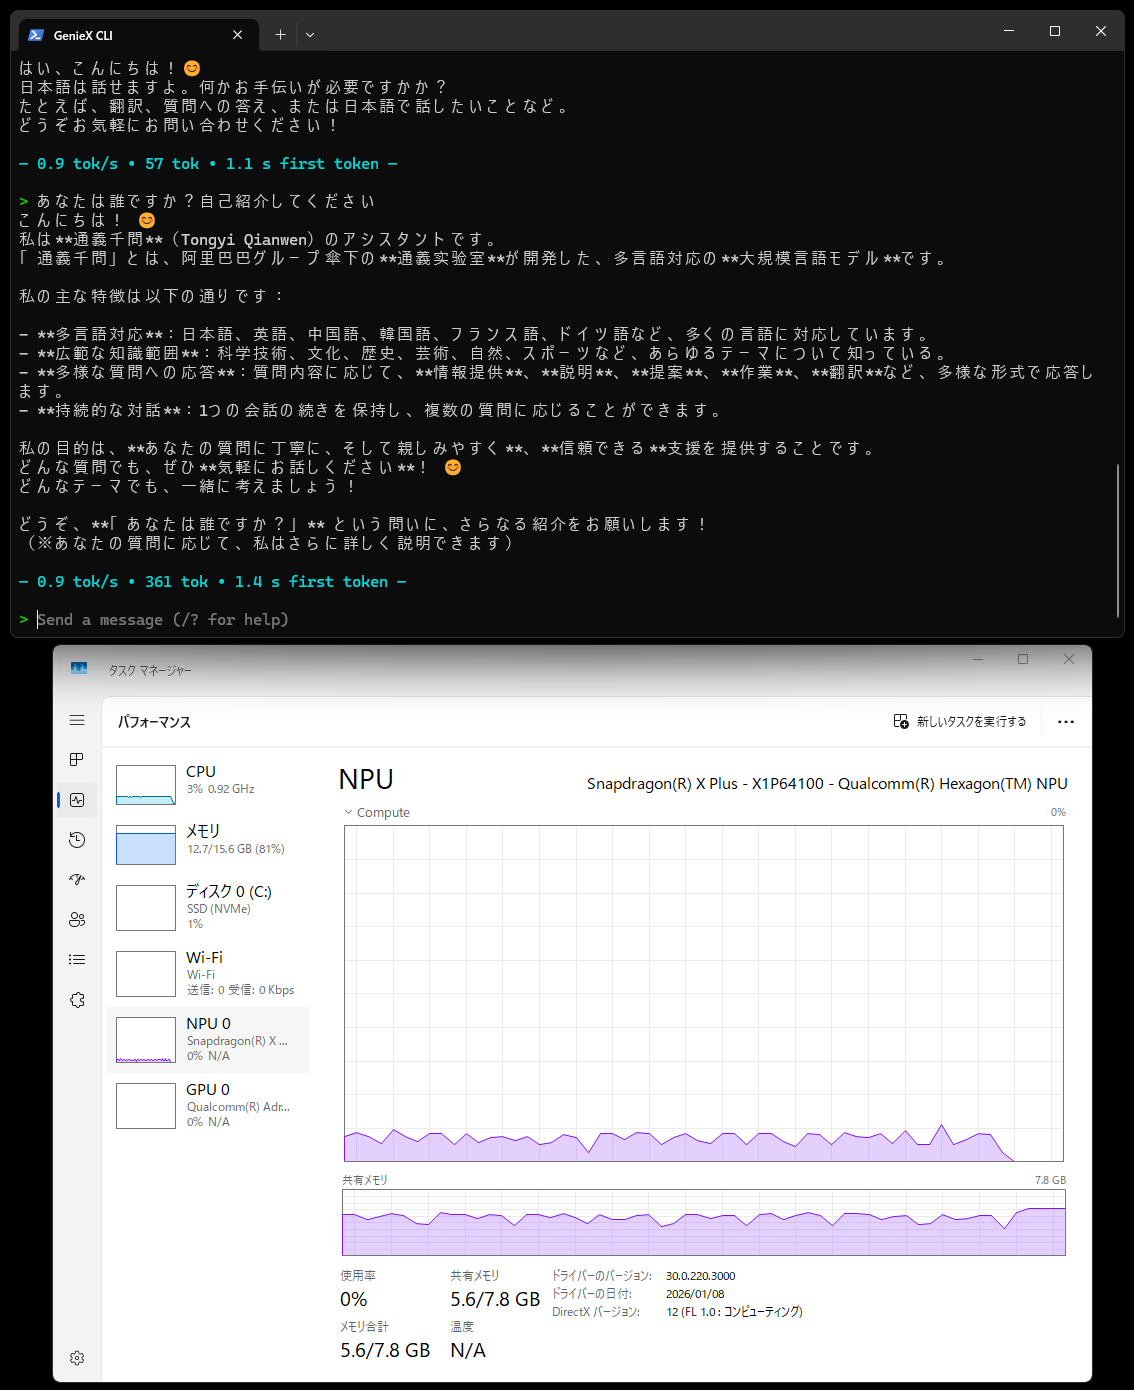Click the NPU Compute usage graph
1134x1390 pixels.
pyautogui.click(x=704, y=993)
